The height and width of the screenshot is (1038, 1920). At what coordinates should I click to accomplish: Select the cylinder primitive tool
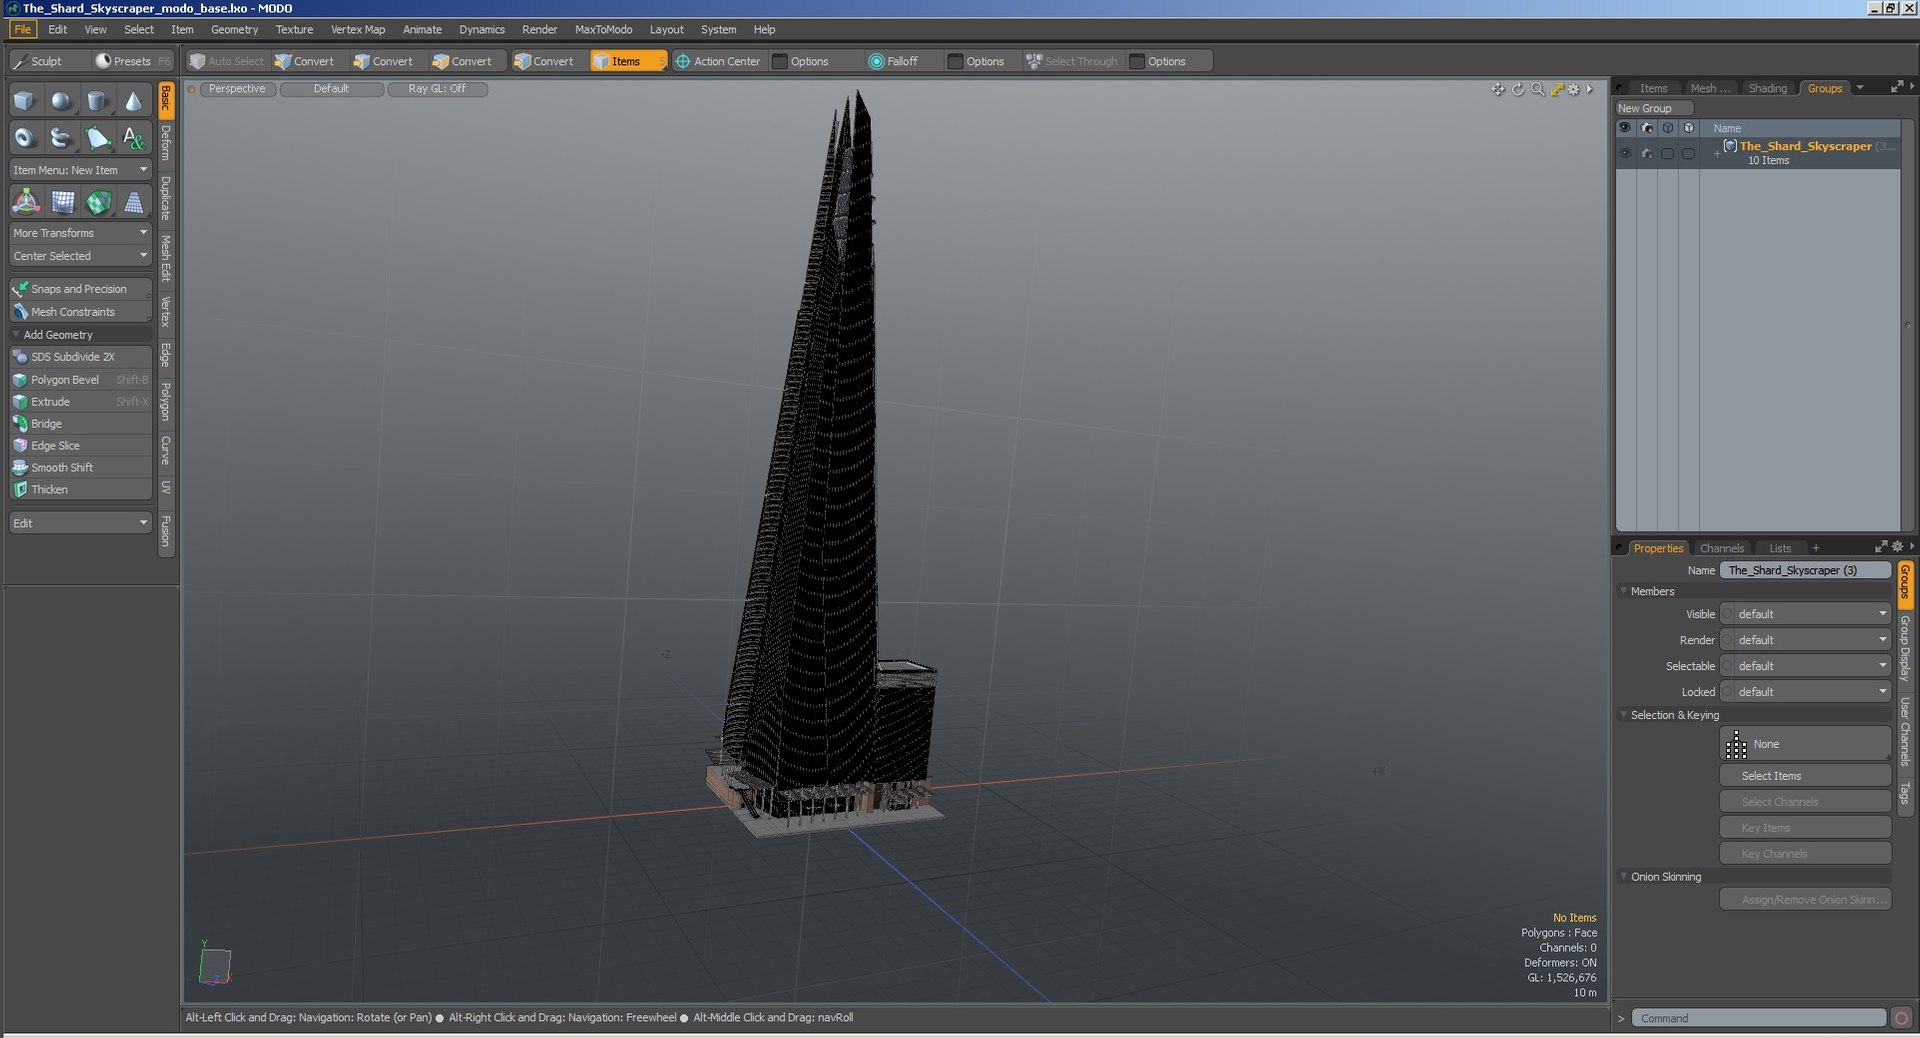click(97, 101)
